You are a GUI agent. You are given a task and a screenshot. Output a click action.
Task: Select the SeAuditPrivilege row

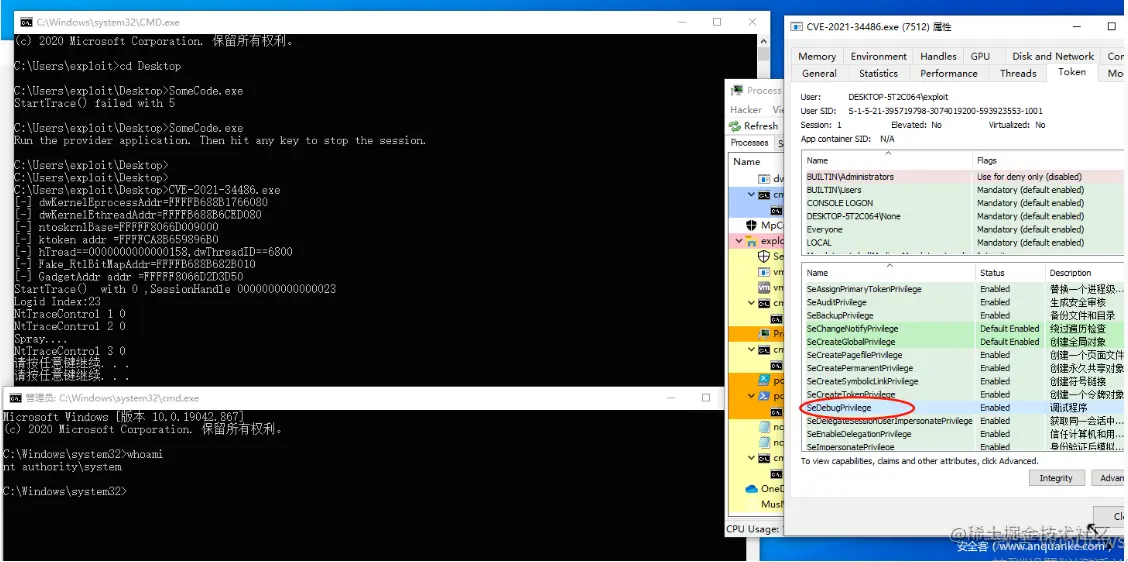point(963,302)
